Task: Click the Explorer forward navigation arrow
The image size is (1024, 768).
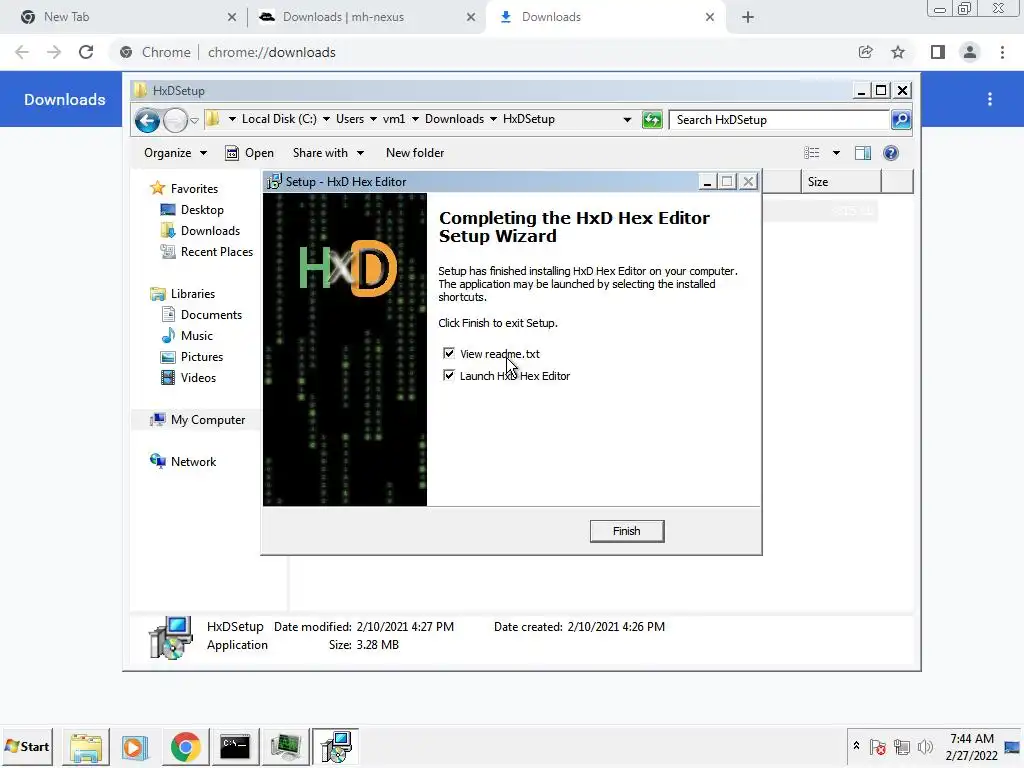Action: pyautogui.click(x=175, y=120)
